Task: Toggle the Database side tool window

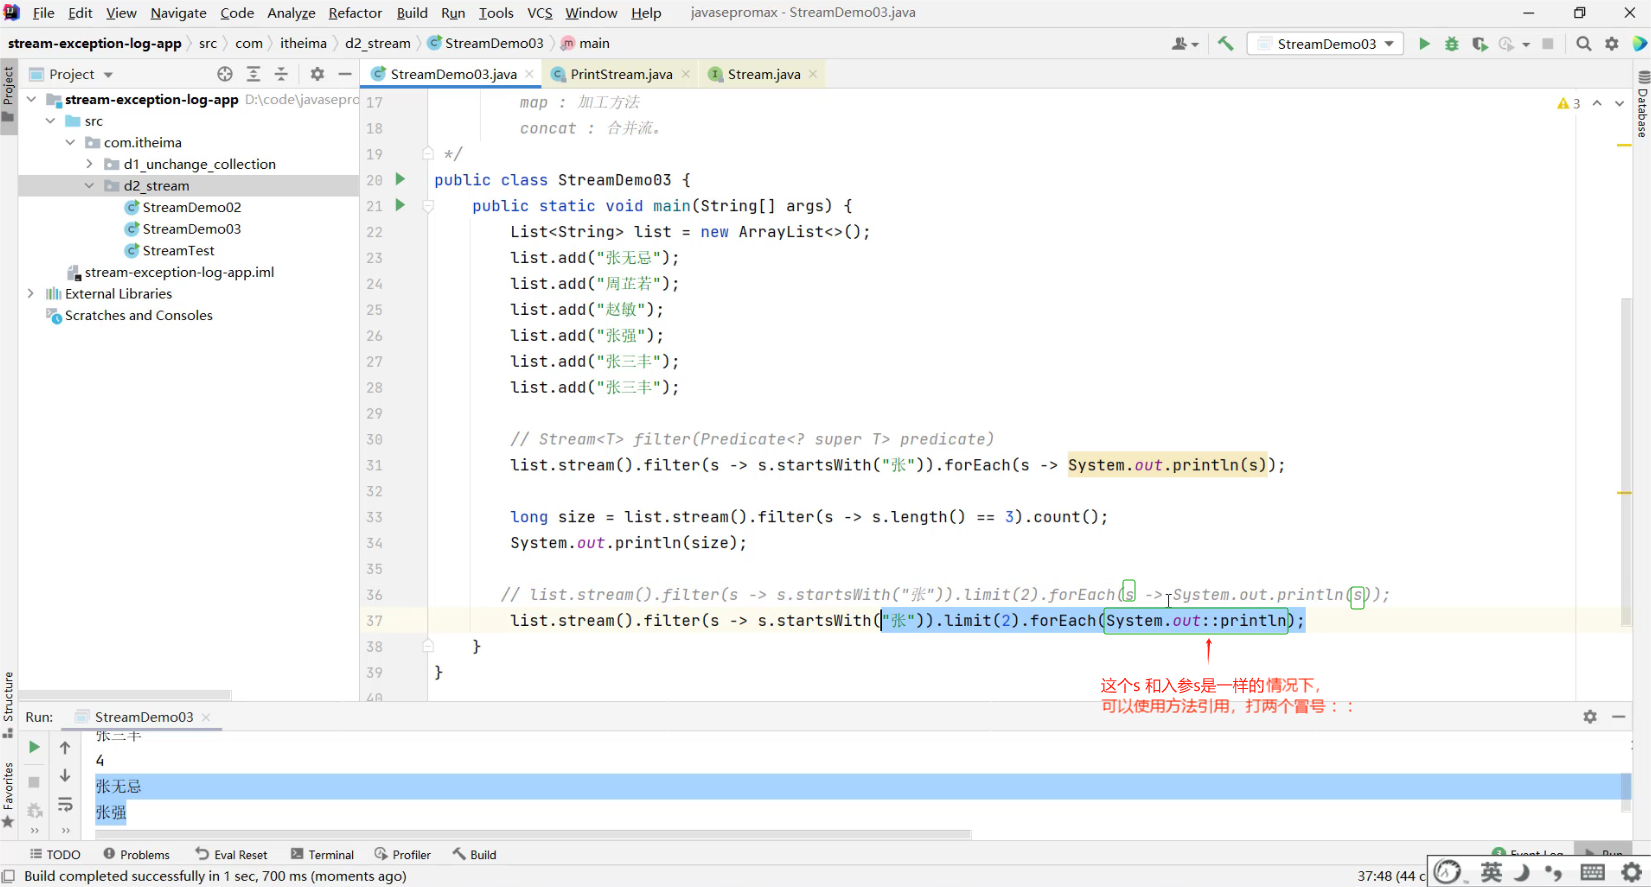Action: tap(1642, 104)
